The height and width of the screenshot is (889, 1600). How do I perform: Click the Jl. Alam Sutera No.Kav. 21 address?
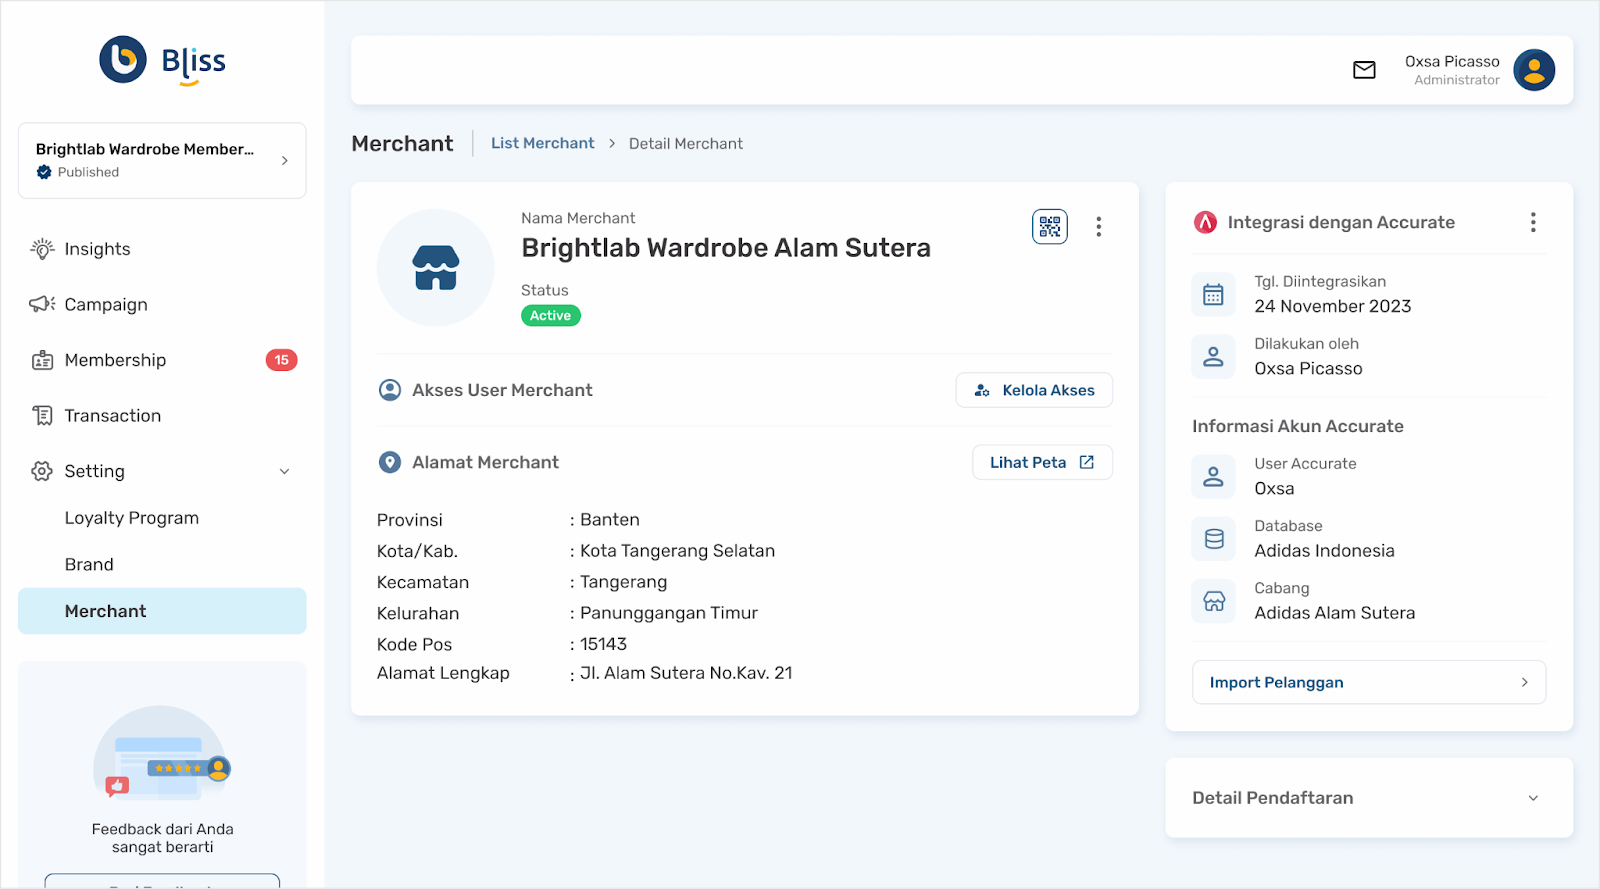tap(686, 673)
